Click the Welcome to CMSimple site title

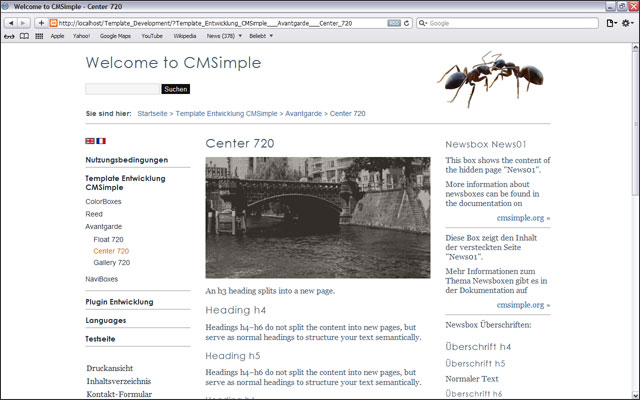[x=173, y=63]
